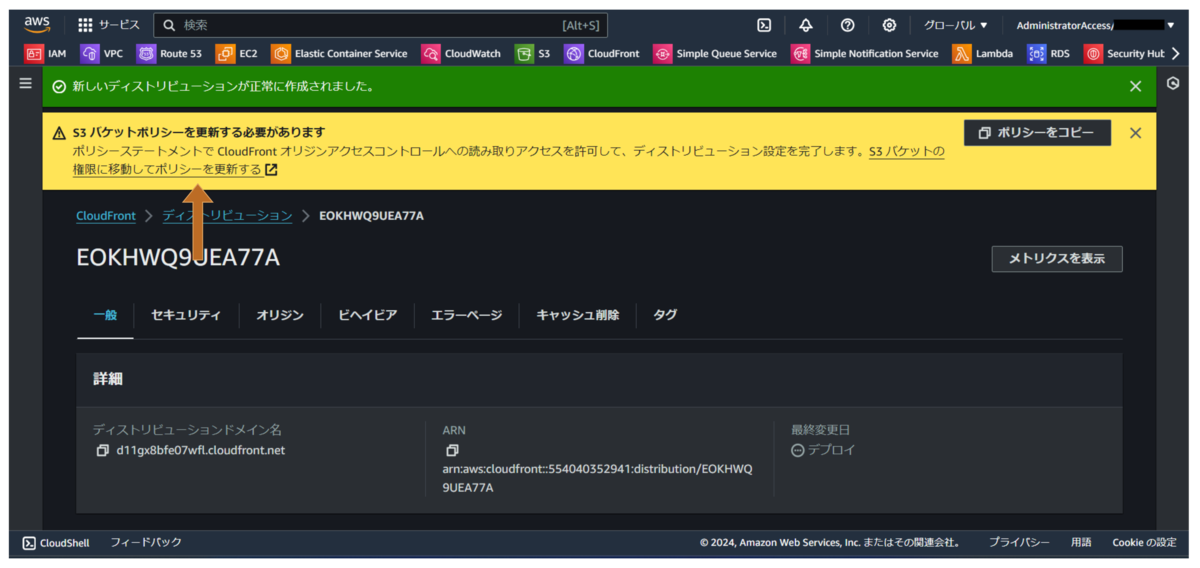1200x568 pixels.
Task: Expand the グローバル region dropdown
Action: 955,25
